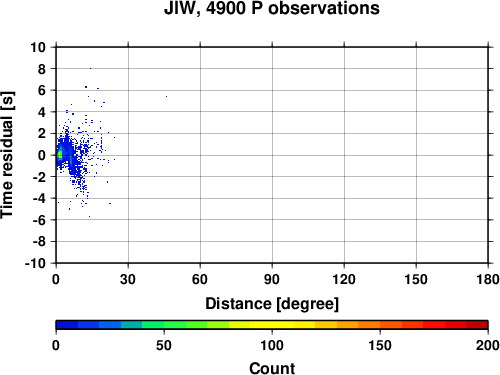Click the x-axis tick label '180'

coord(488,279)
